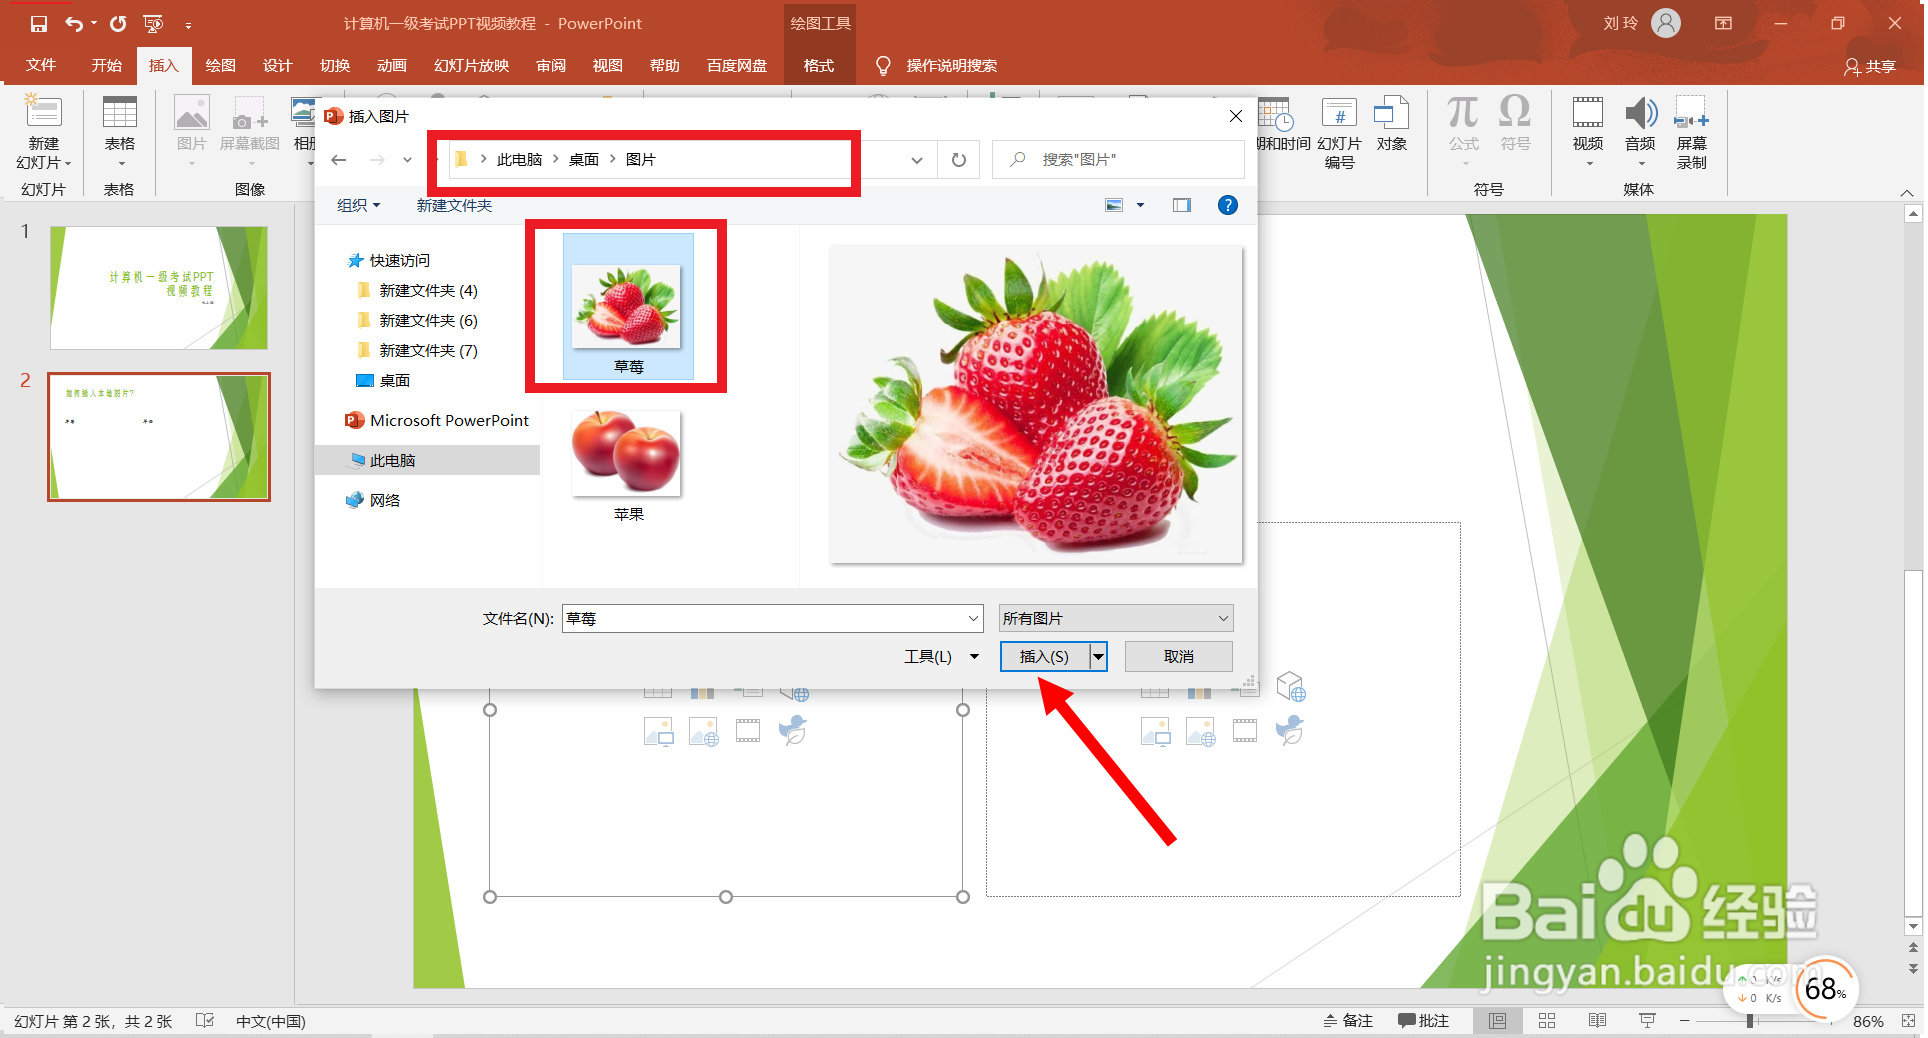This screenshot has height=1038, width=1928.
Task: Start slideshow from the status bar icon
Action: pos(1646,1020)
